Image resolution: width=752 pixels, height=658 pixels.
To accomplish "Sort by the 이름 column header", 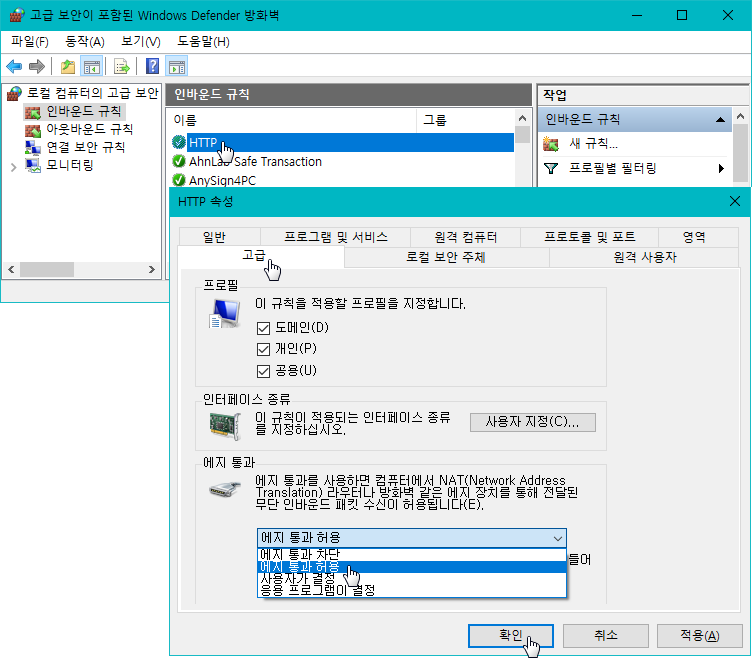I will pyautogui.click(x=292, y=120).
